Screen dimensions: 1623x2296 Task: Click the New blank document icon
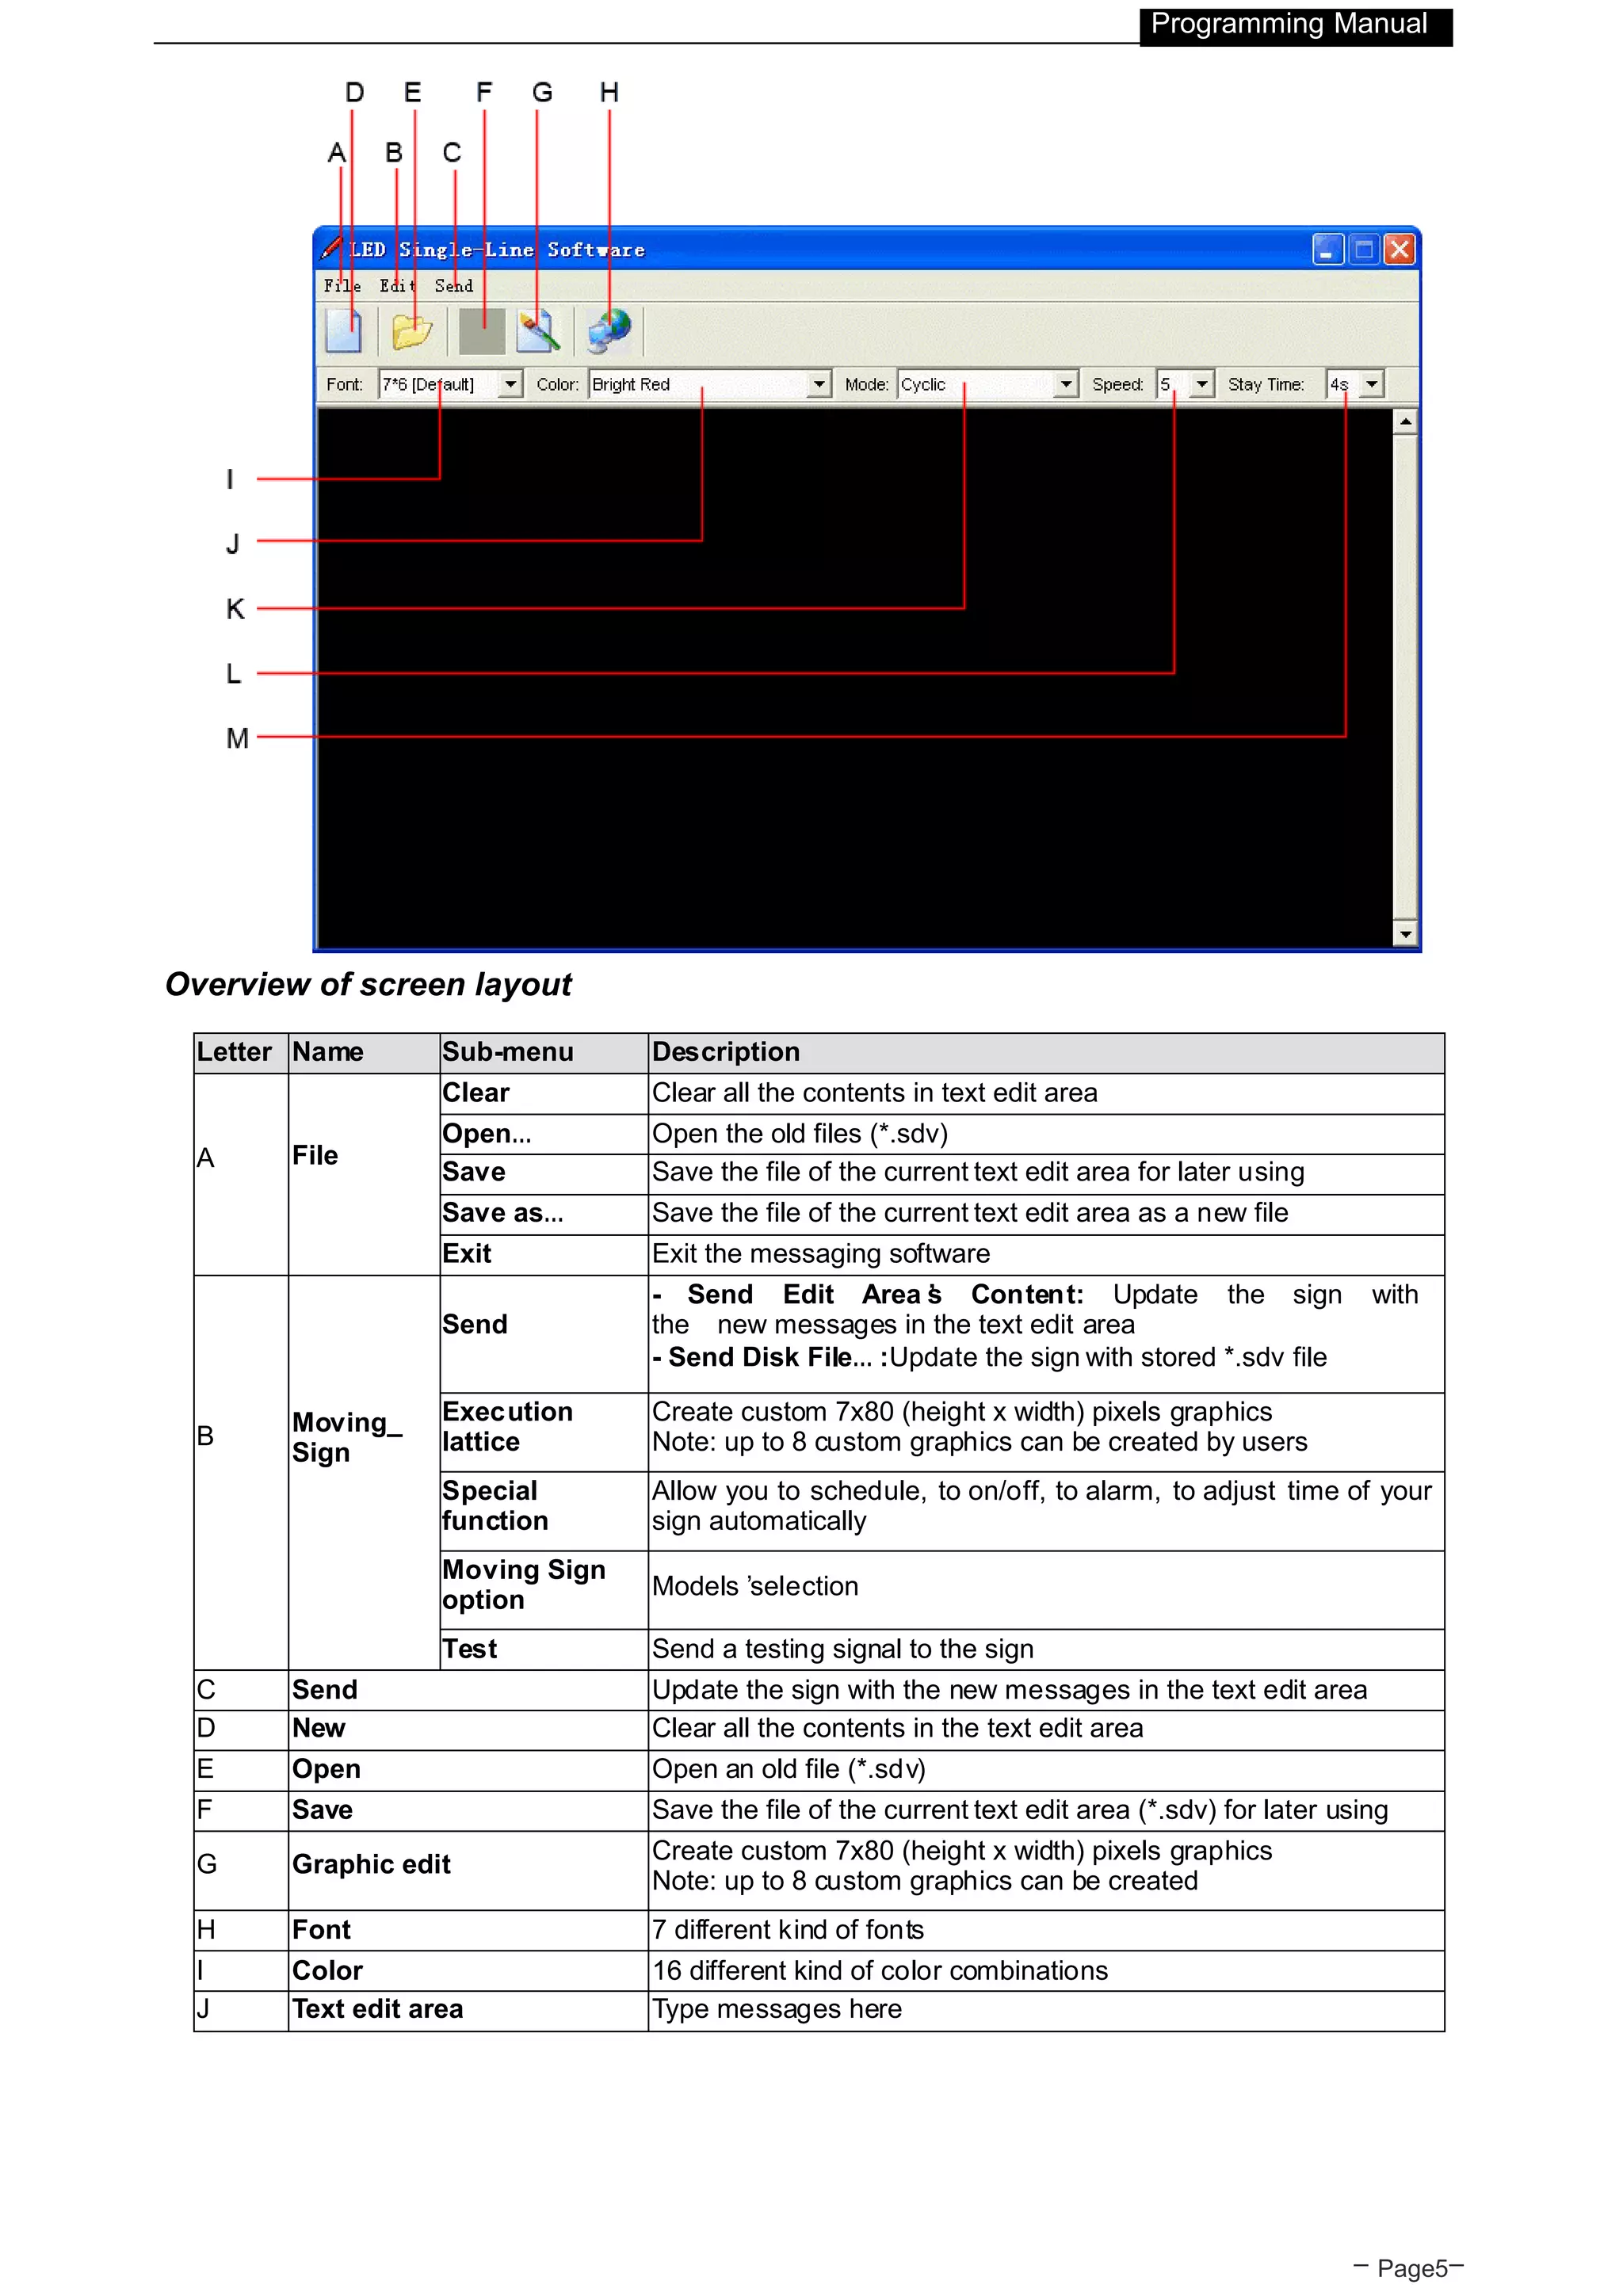coord(344,331)
